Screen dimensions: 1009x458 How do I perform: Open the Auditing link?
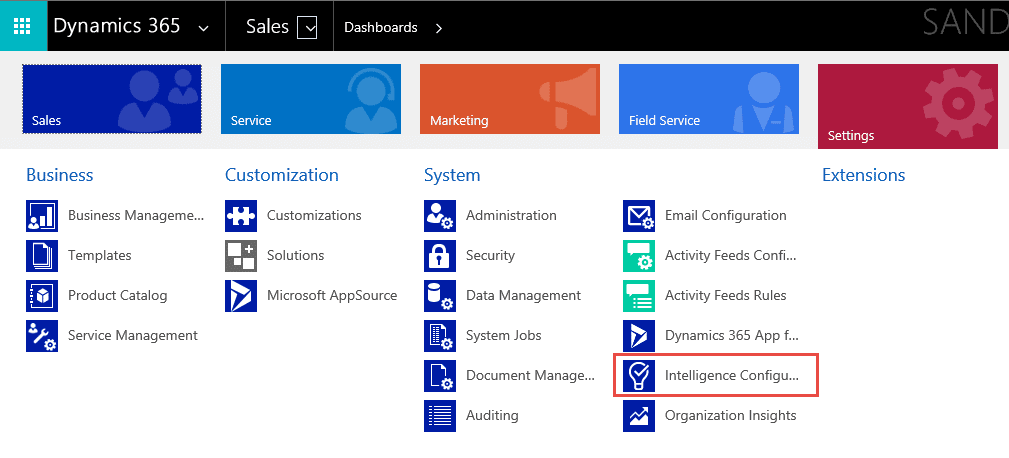coord(492,416)
